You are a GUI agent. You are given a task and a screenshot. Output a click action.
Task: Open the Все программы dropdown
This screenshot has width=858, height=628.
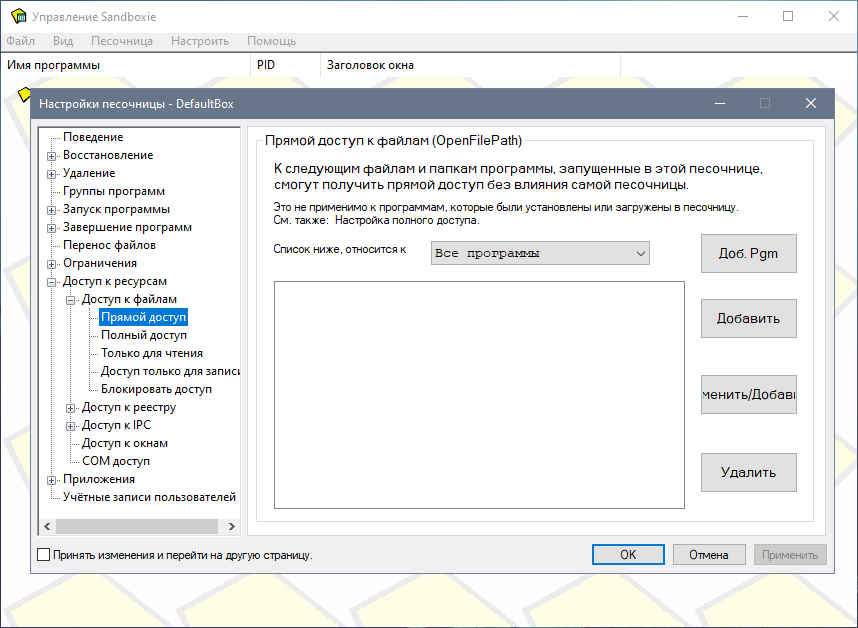pos(540,254)
